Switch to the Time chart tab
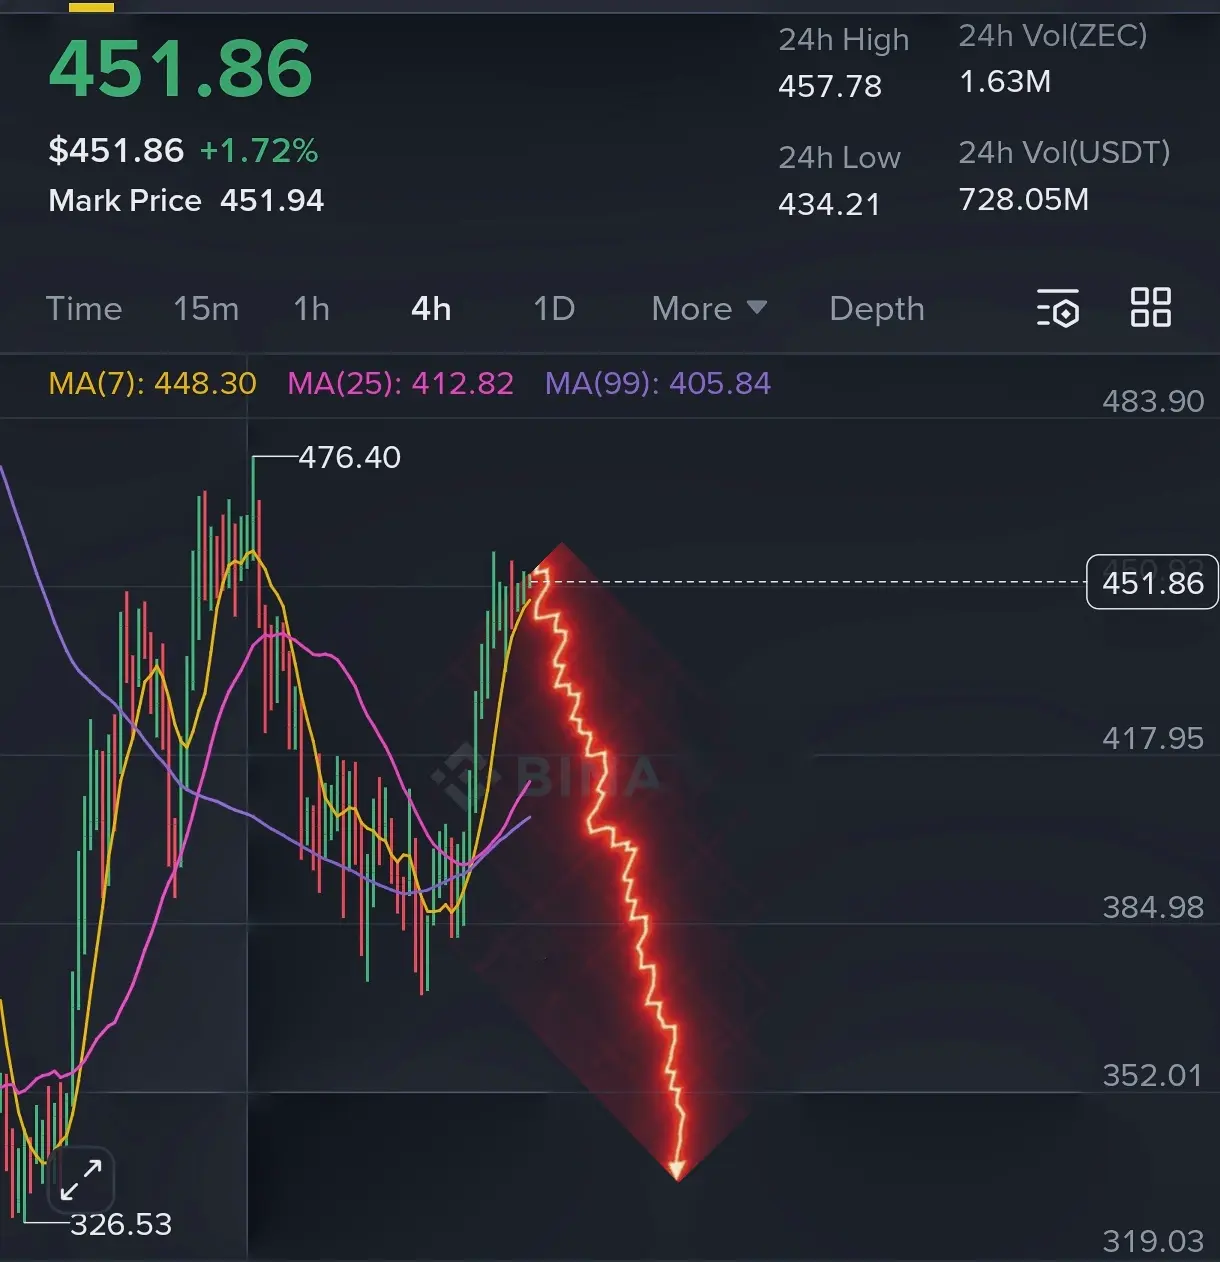Viewport: 1220px width, 1262px height. [x=84, y=308]
